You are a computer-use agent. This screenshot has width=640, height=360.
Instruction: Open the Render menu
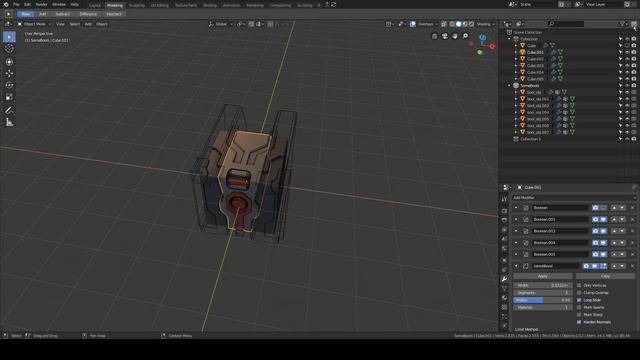click(x=41, y=4)
